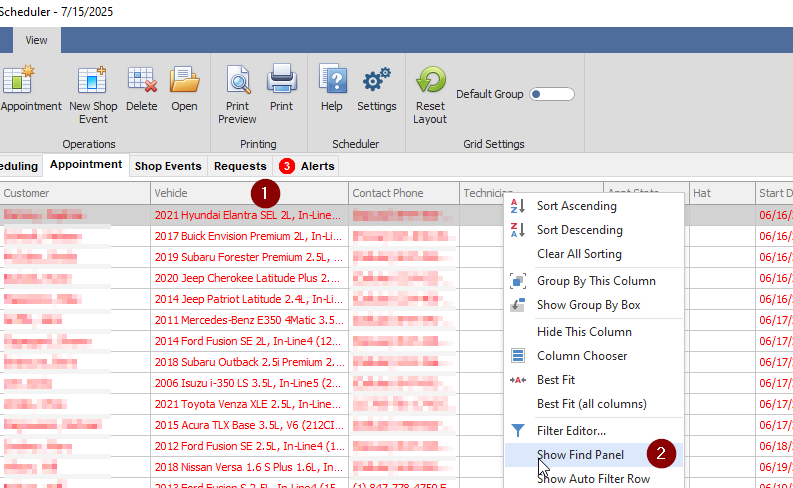The width and height of the screenshot is (793, 488).
Task: Open scheduler Settings gears
Action: [x=377, y=80]
